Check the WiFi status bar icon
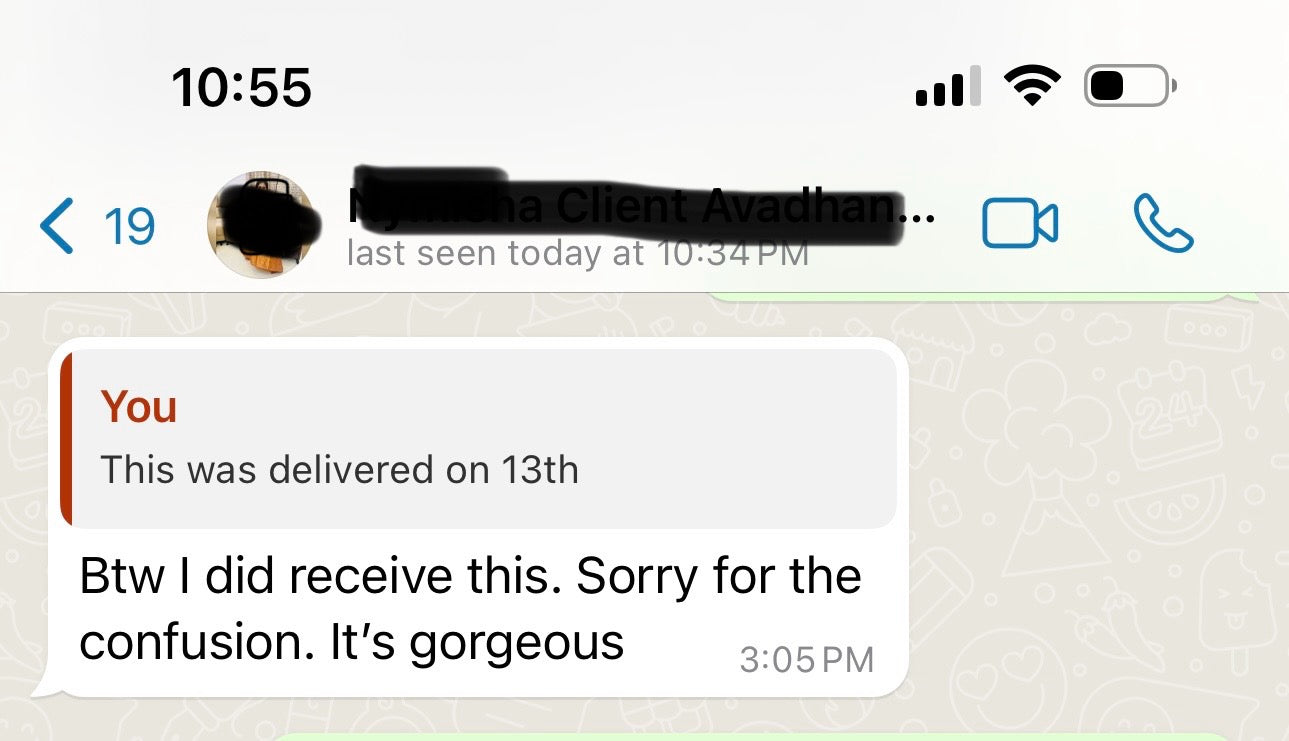 tap(1035, 85)
